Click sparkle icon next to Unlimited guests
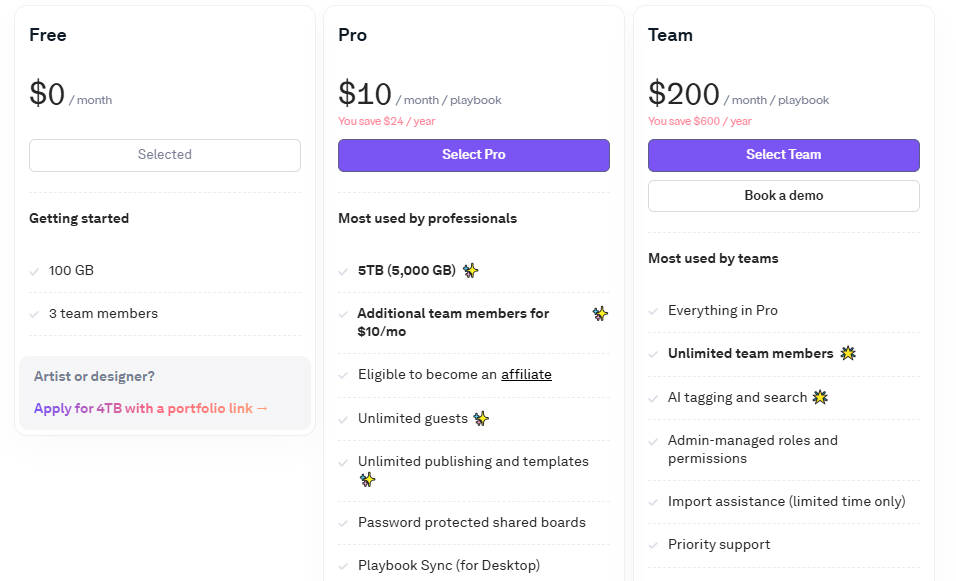Image resolution: width=956 pixels, height=581 pixels. pos(481,418)
